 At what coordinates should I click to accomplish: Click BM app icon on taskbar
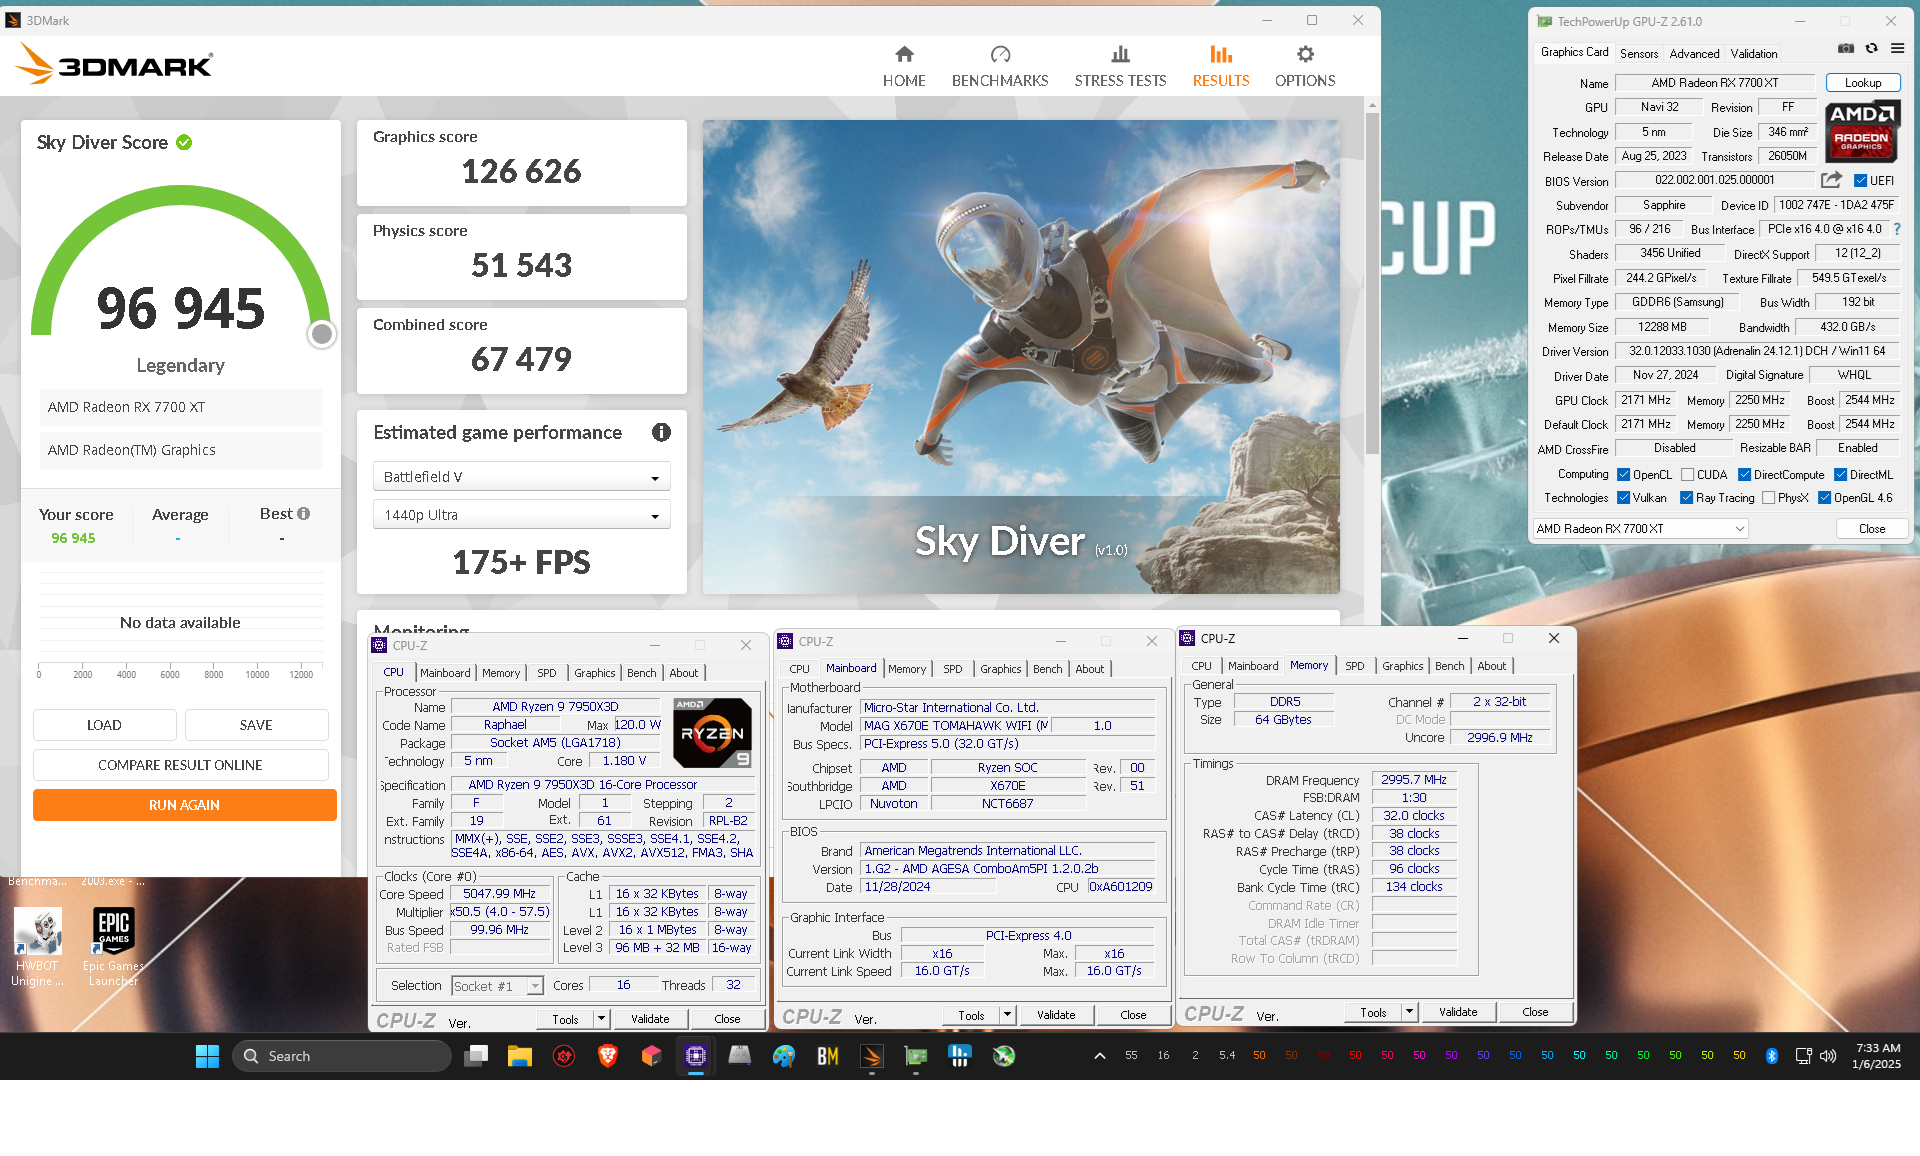828,1056
